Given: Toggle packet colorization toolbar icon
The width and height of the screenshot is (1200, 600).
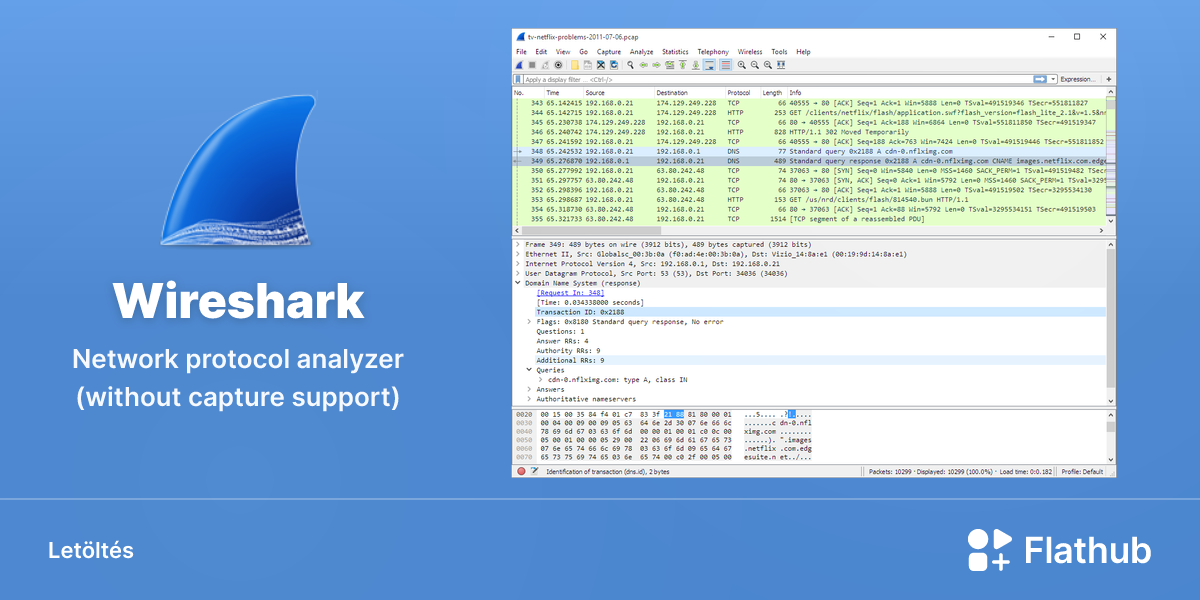Looking at the screenshot, I should [725, 65].
